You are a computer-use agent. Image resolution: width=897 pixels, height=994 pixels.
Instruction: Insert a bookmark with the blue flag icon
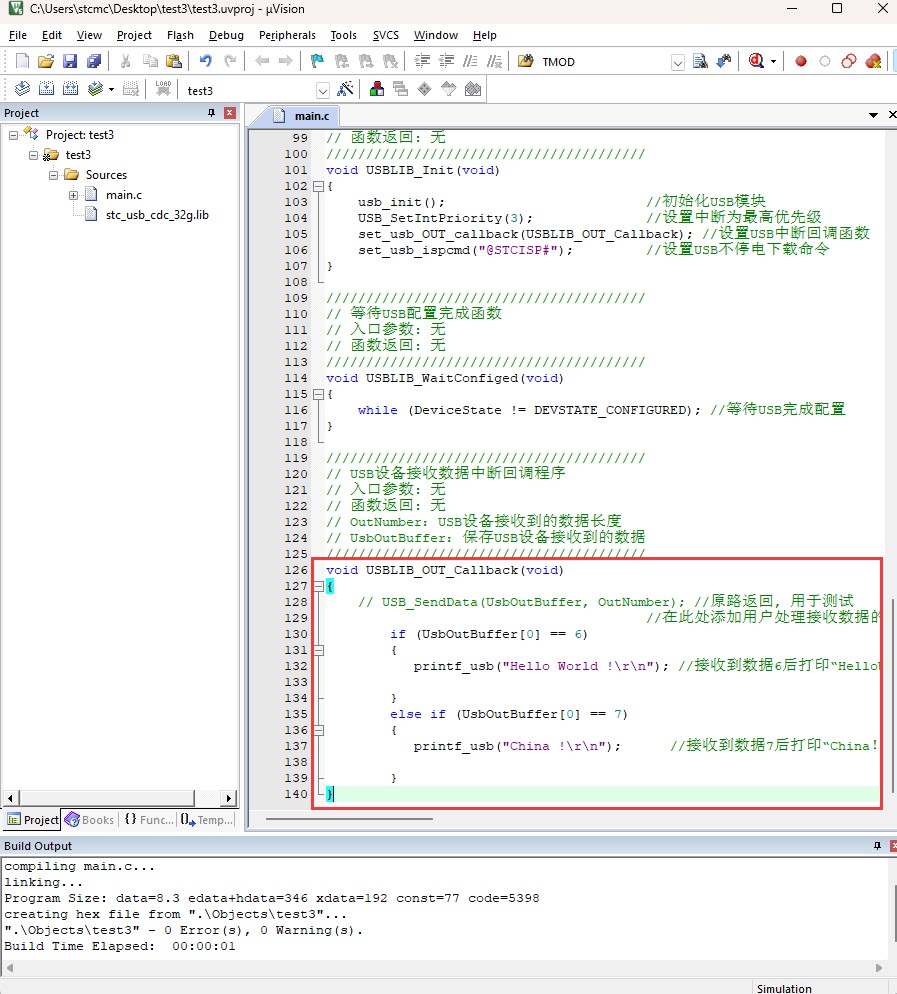(x=317, y=61)
